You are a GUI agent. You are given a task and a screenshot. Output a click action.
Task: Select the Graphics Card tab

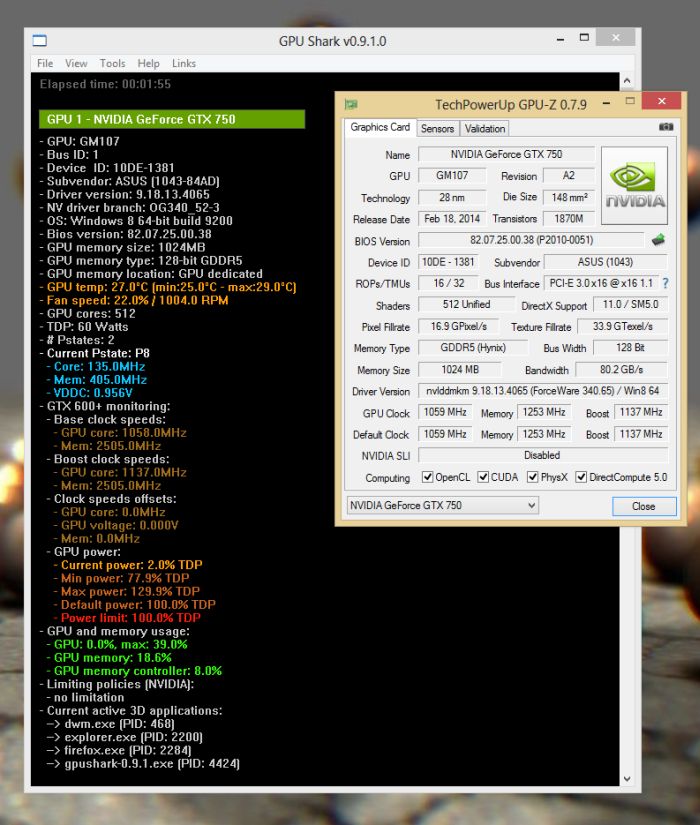[x=380, y=127]
